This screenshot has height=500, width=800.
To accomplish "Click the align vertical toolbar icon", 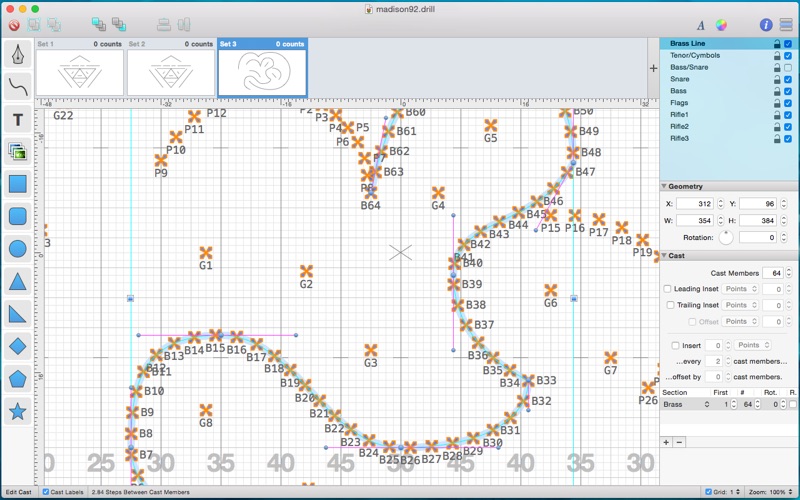I will (164, 24).
